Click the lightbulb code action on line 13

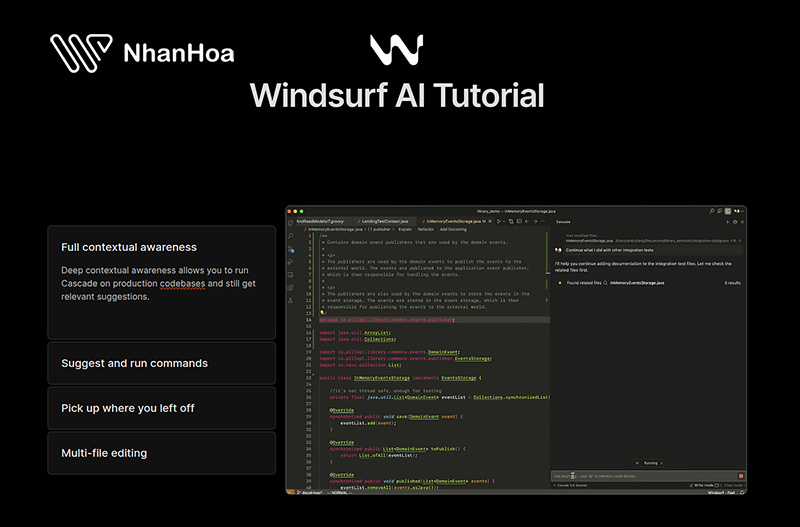pyautogui.click(x=322, y=312)
